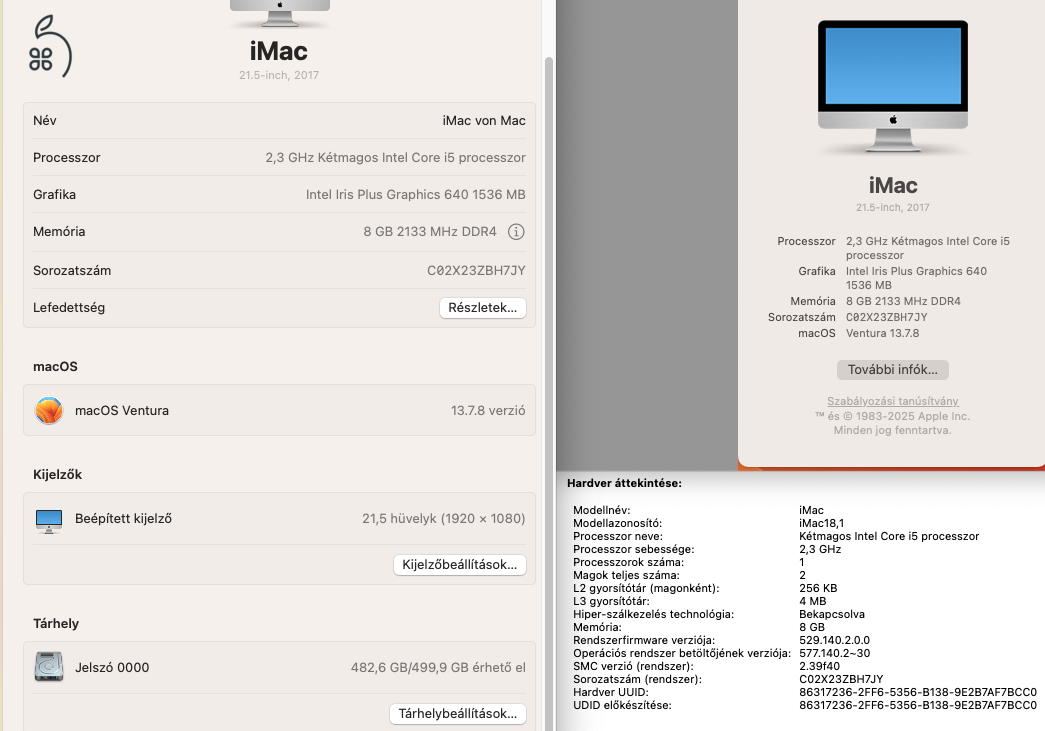Viewport: 1045px width, 731px height.
Task: Click the macOS Ventura app icon
Action: (48, 410)
